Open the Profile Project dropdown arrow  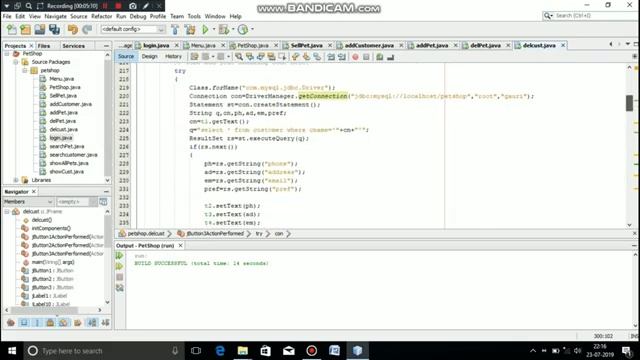(252, 29)
